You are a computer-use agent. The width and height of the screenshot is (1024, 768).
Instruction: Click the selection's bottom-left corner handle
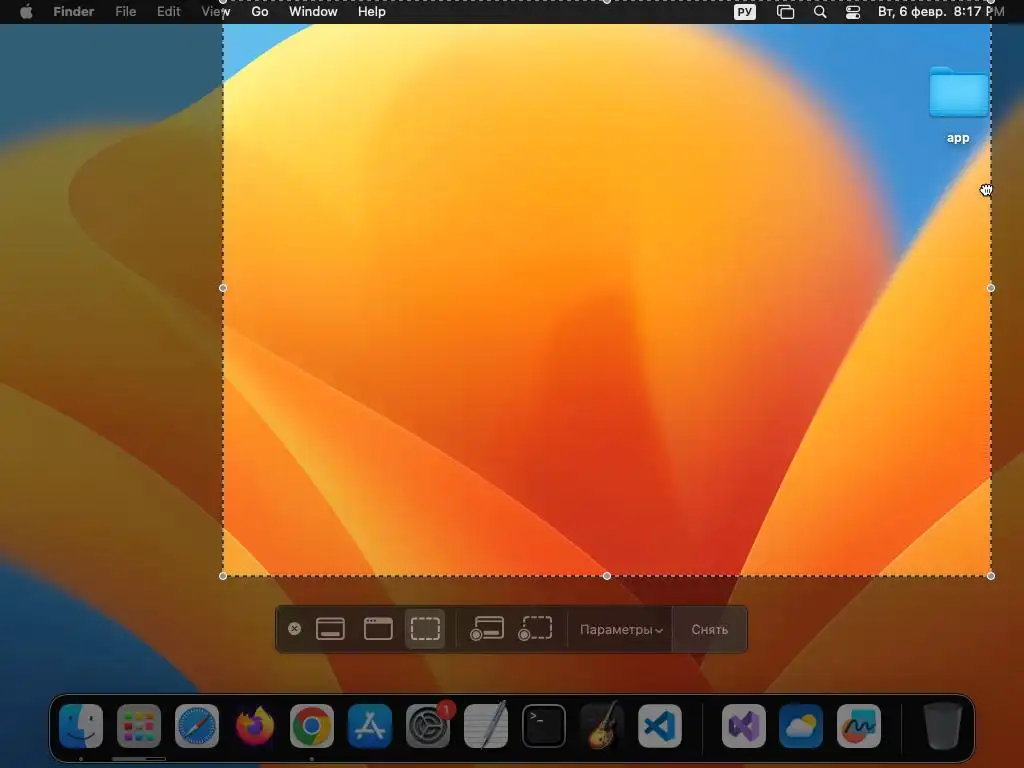[223, 575]
